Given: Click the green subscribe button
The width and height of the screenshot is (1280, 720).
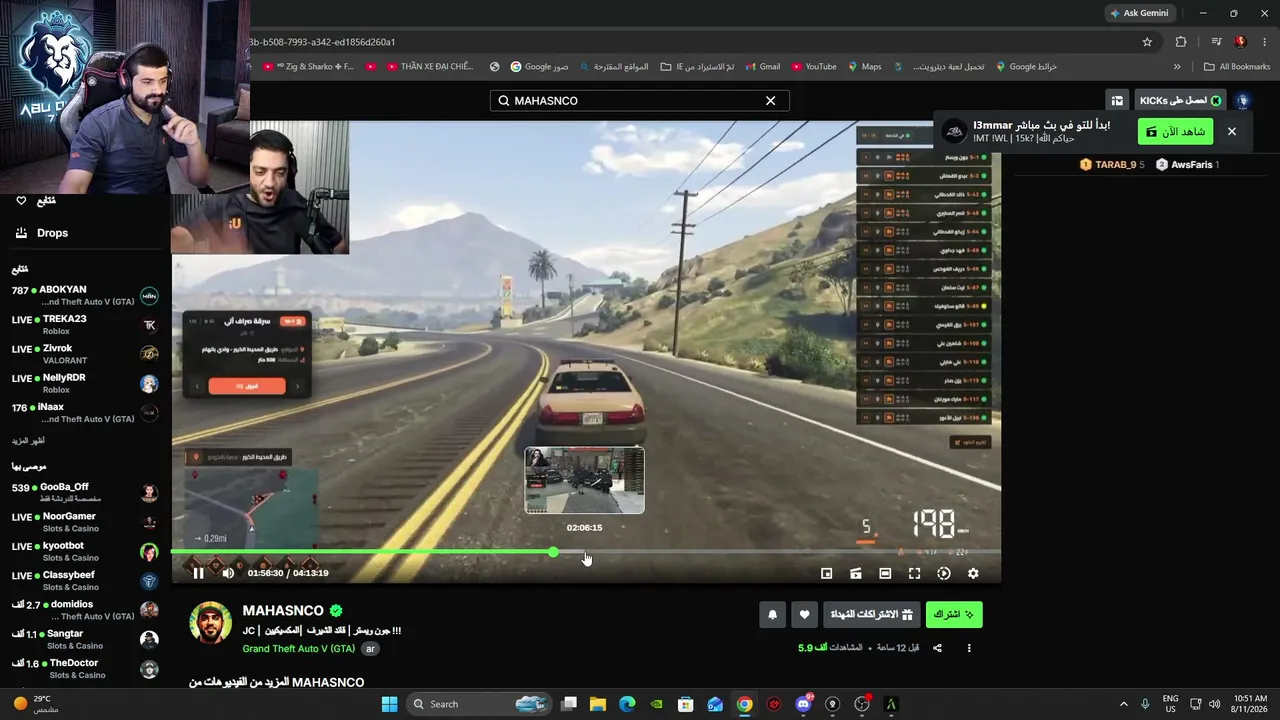Looking at the screenshot, I should pos(954,614).
